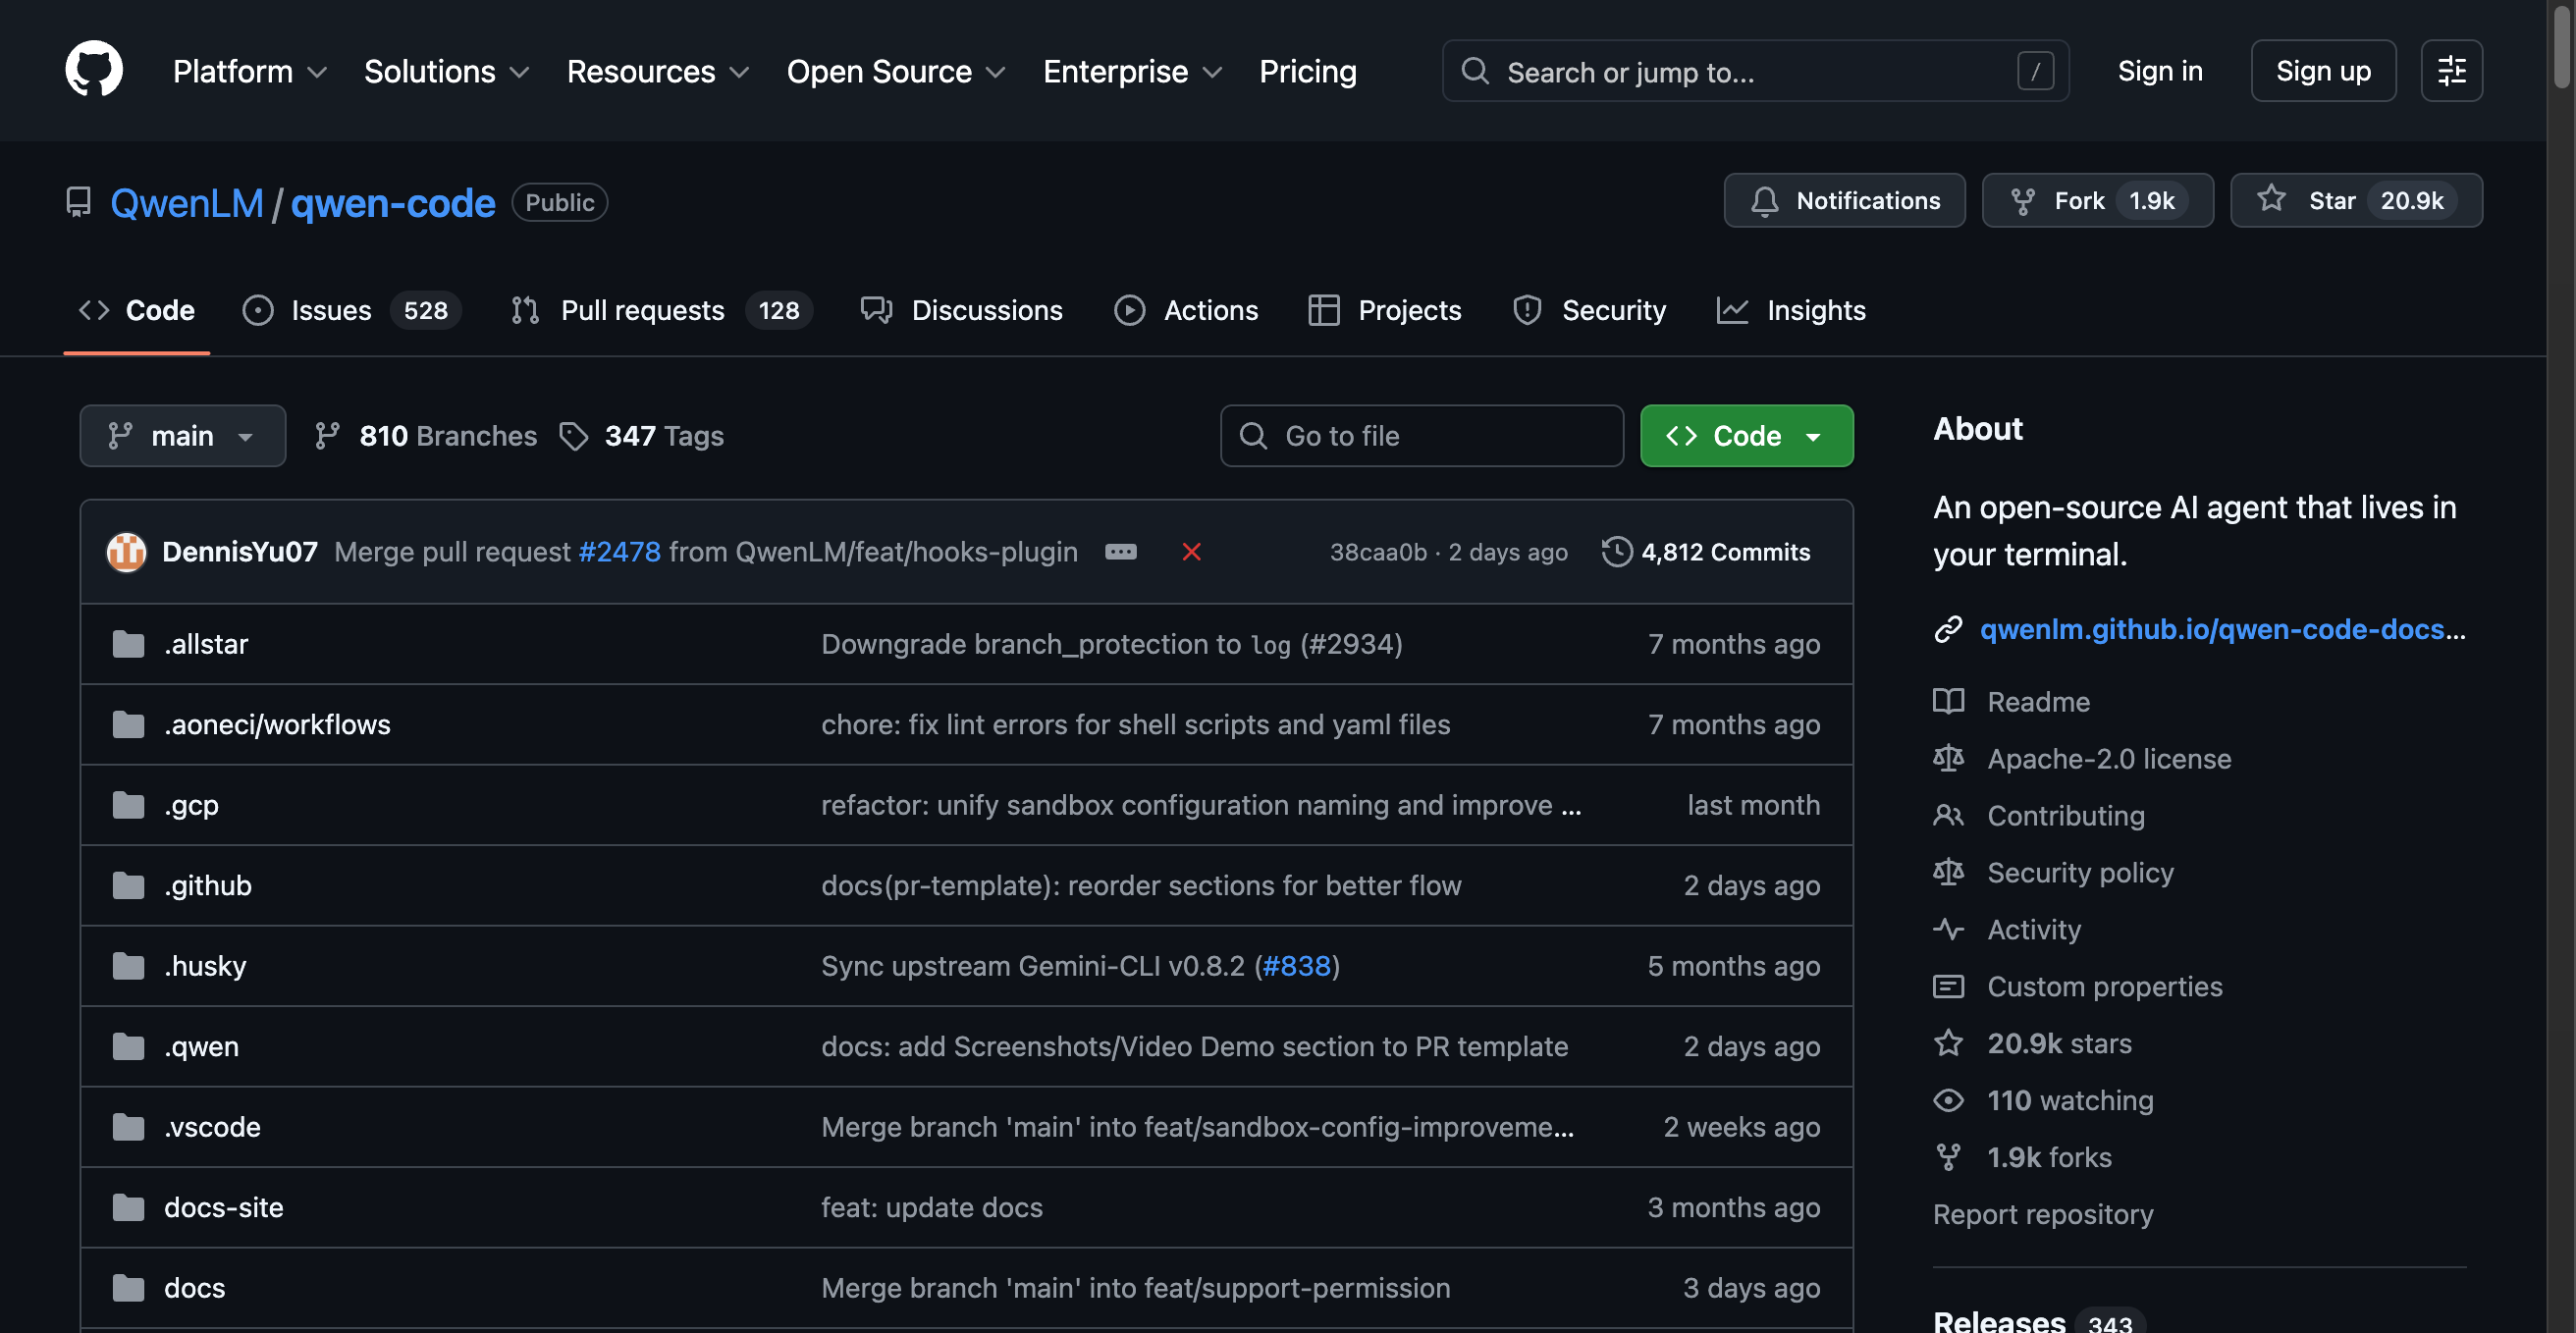Switch to the Pull requests tab
2576x1333 pixels.
[661, 310]
